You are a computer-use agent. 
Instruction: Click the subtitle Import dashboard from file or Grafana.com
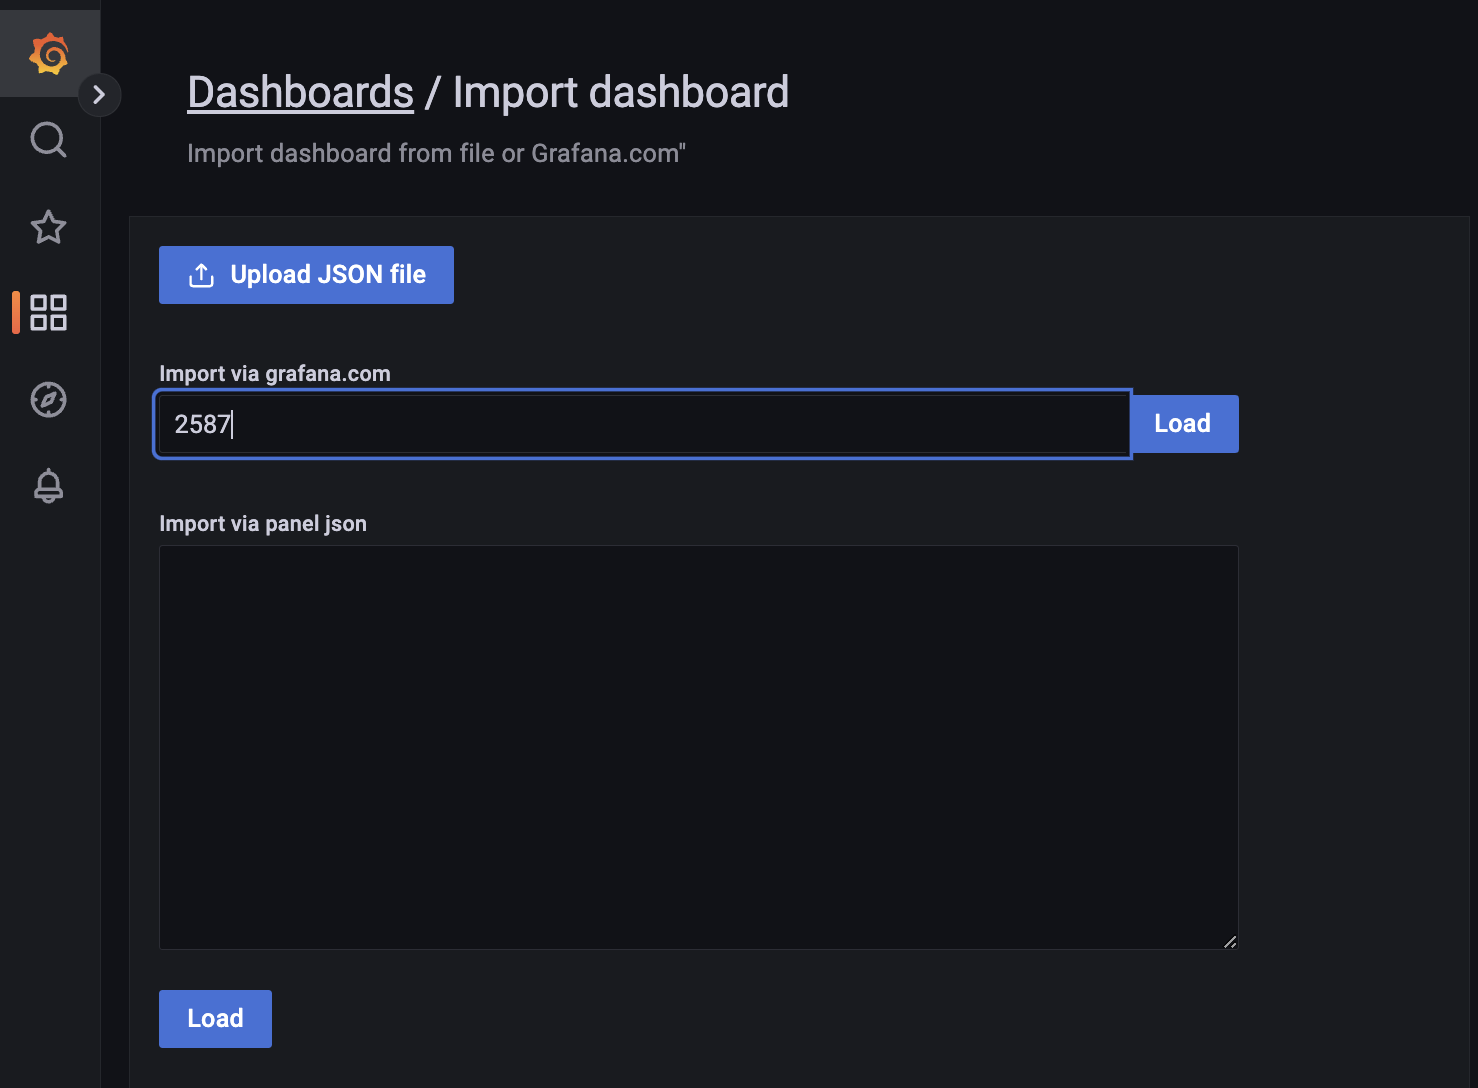tap(436, 153)
